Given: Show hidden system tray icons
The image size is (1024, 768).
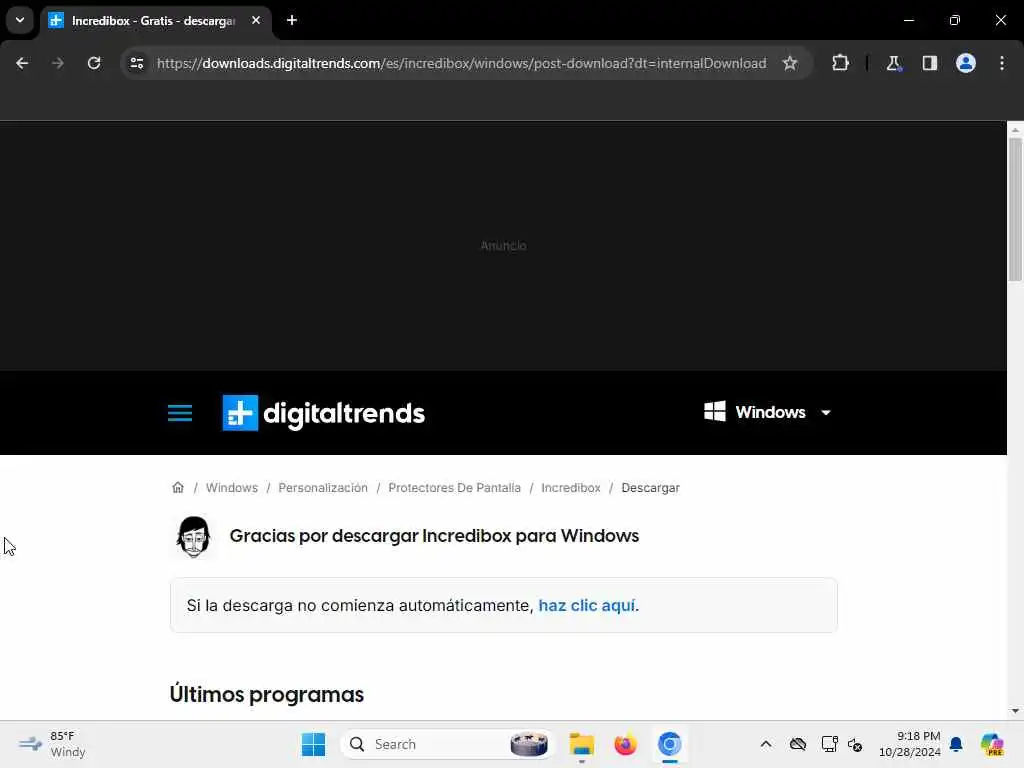Looking at the screenshot, I should (x=766, y=744).
